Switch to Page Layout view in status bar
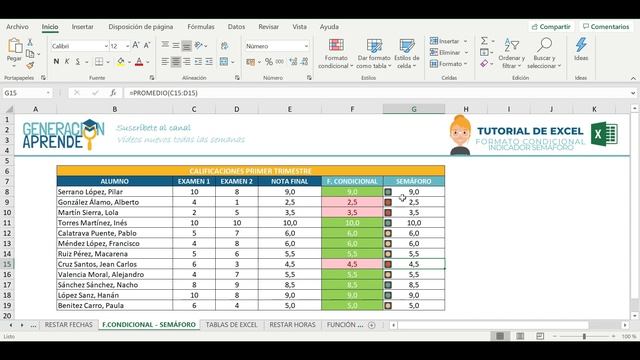The height and width of the screenshot is (360, 640). click(520, 336)
